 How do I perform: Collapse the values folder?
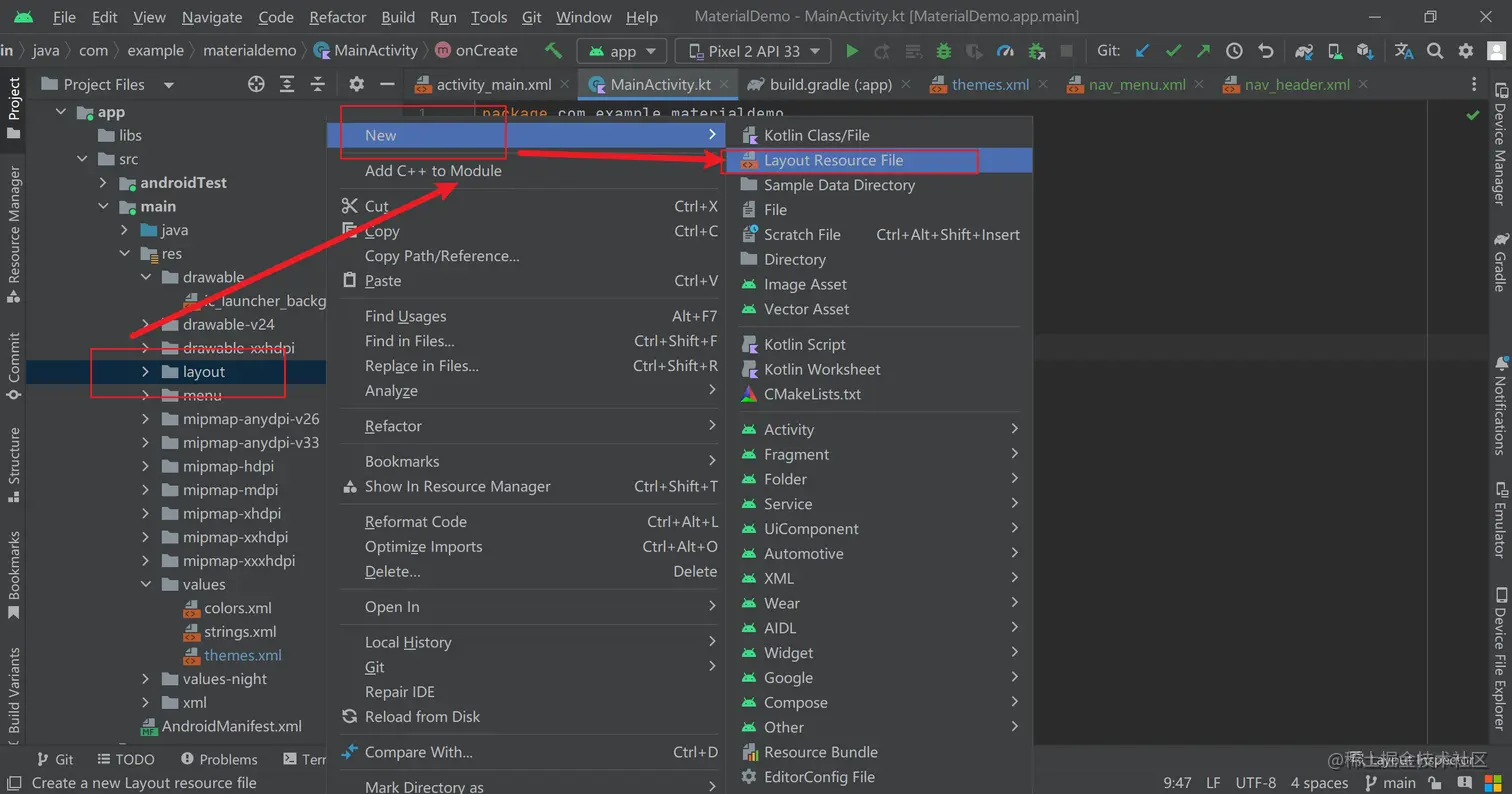[x=145, y=584]
